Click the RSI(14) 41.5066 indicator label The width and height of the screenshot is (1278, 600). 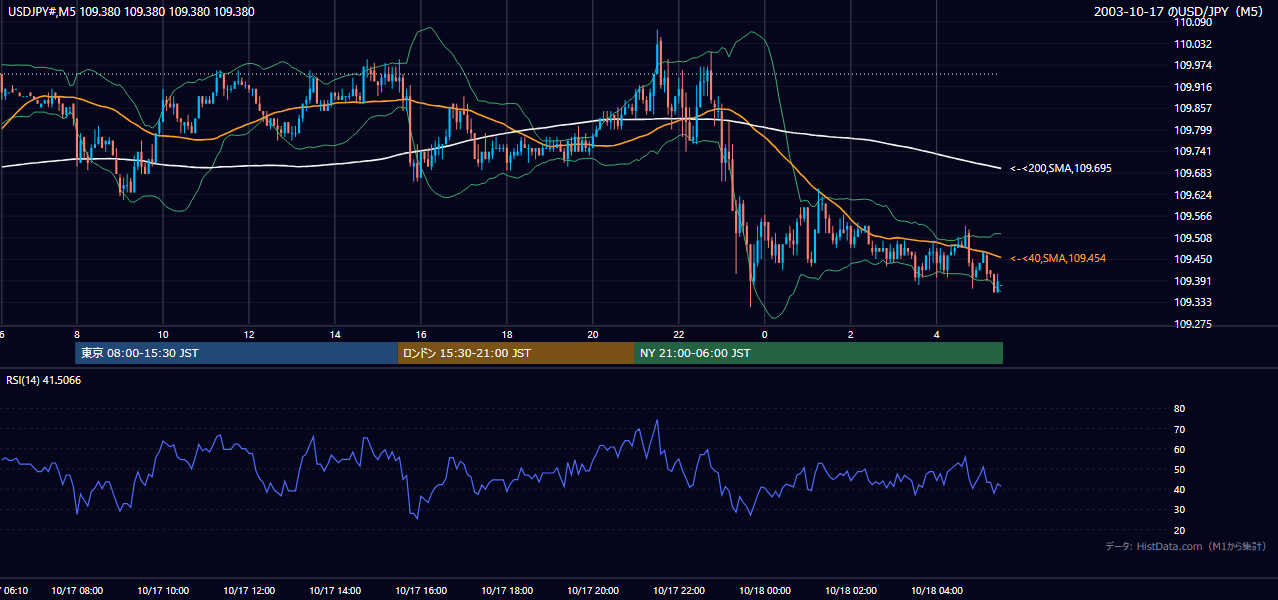point(42,380)
